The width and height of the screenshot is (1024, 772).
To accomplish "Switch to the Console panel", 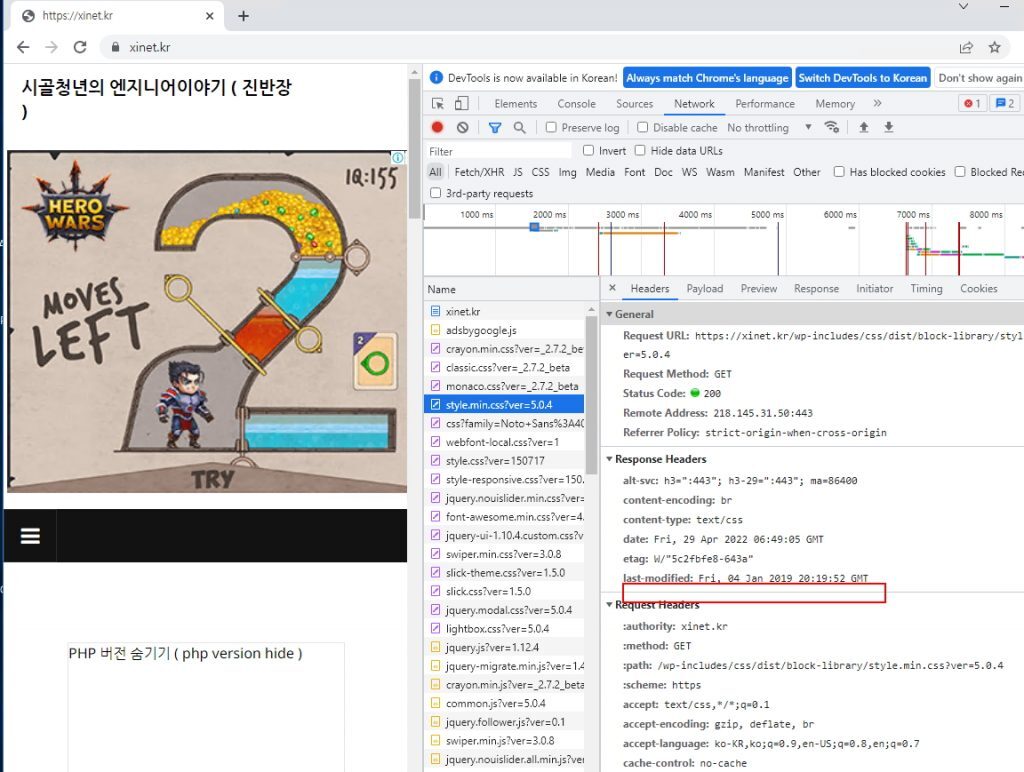I will 576,104.
